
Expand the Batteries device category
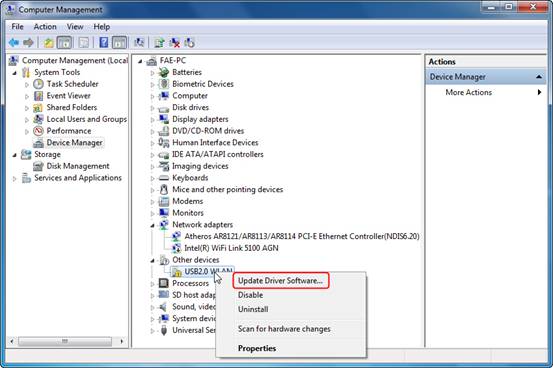pos(152,73)
